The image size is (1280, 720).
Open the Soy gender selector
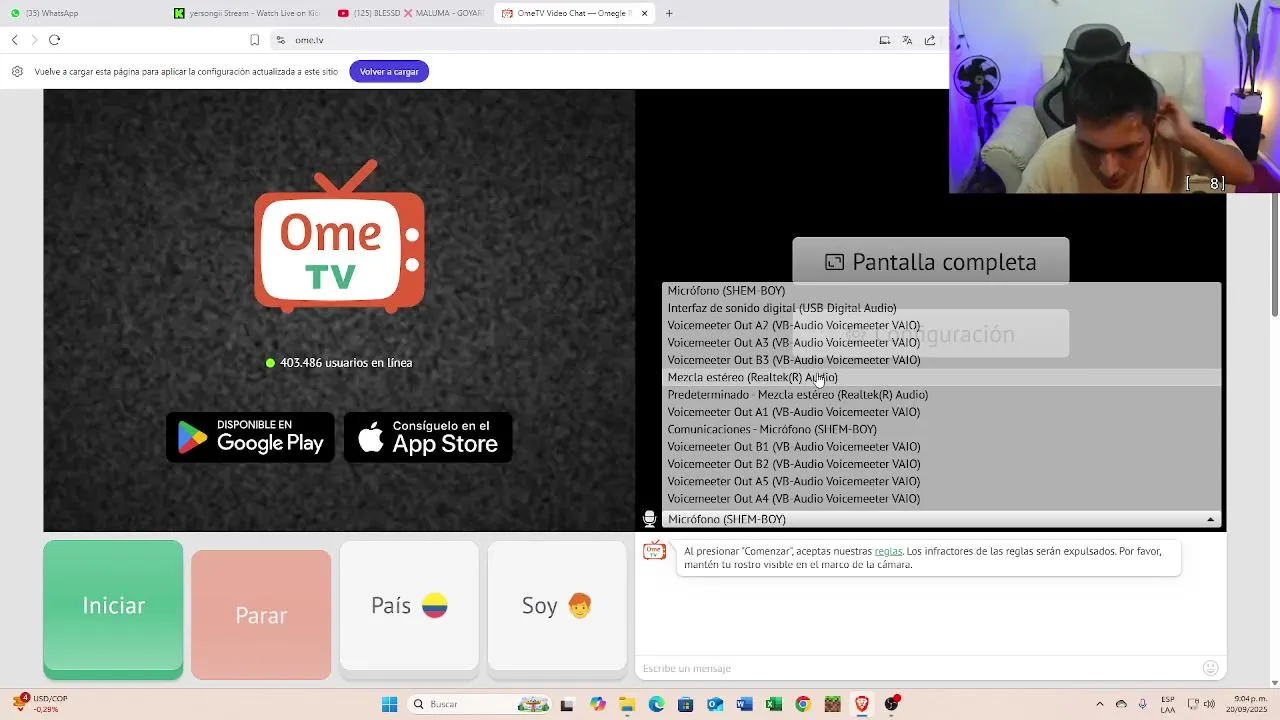click(x=557, y=606)
